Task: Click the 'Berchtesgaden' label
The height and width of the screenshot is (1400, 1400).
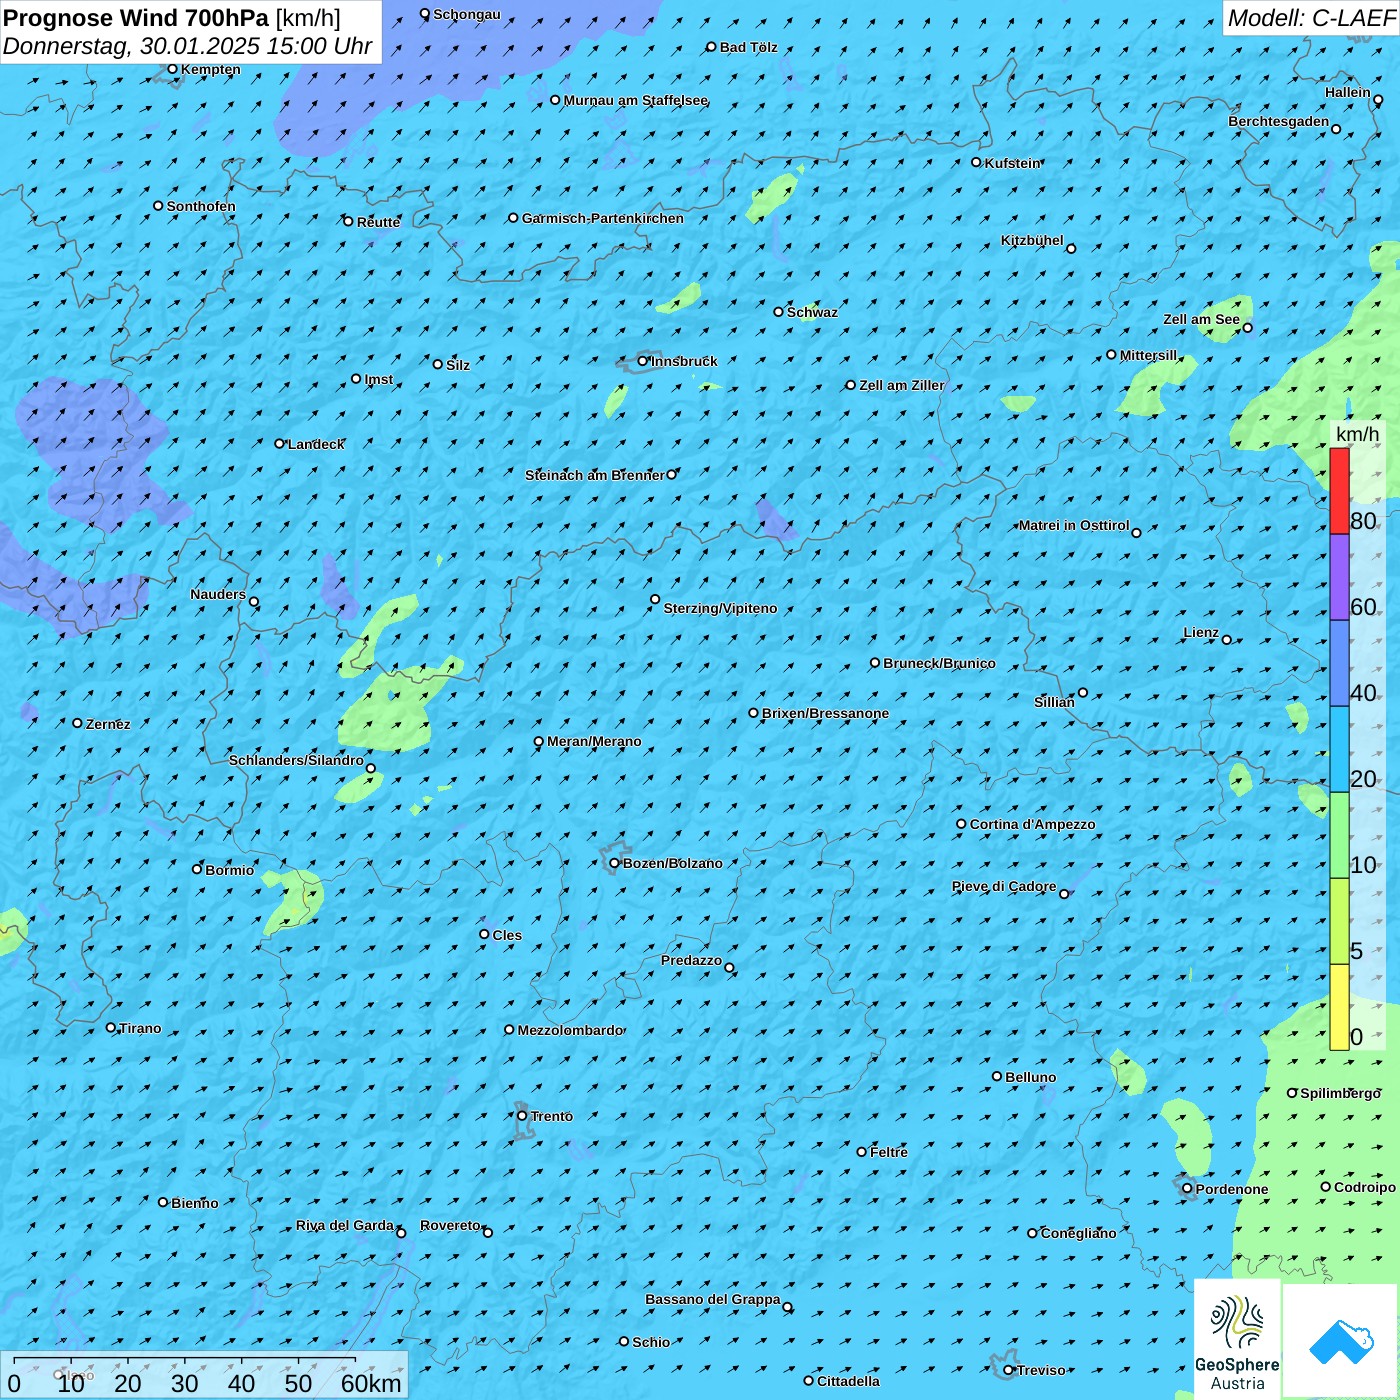Action: [x=1279, y=121]
